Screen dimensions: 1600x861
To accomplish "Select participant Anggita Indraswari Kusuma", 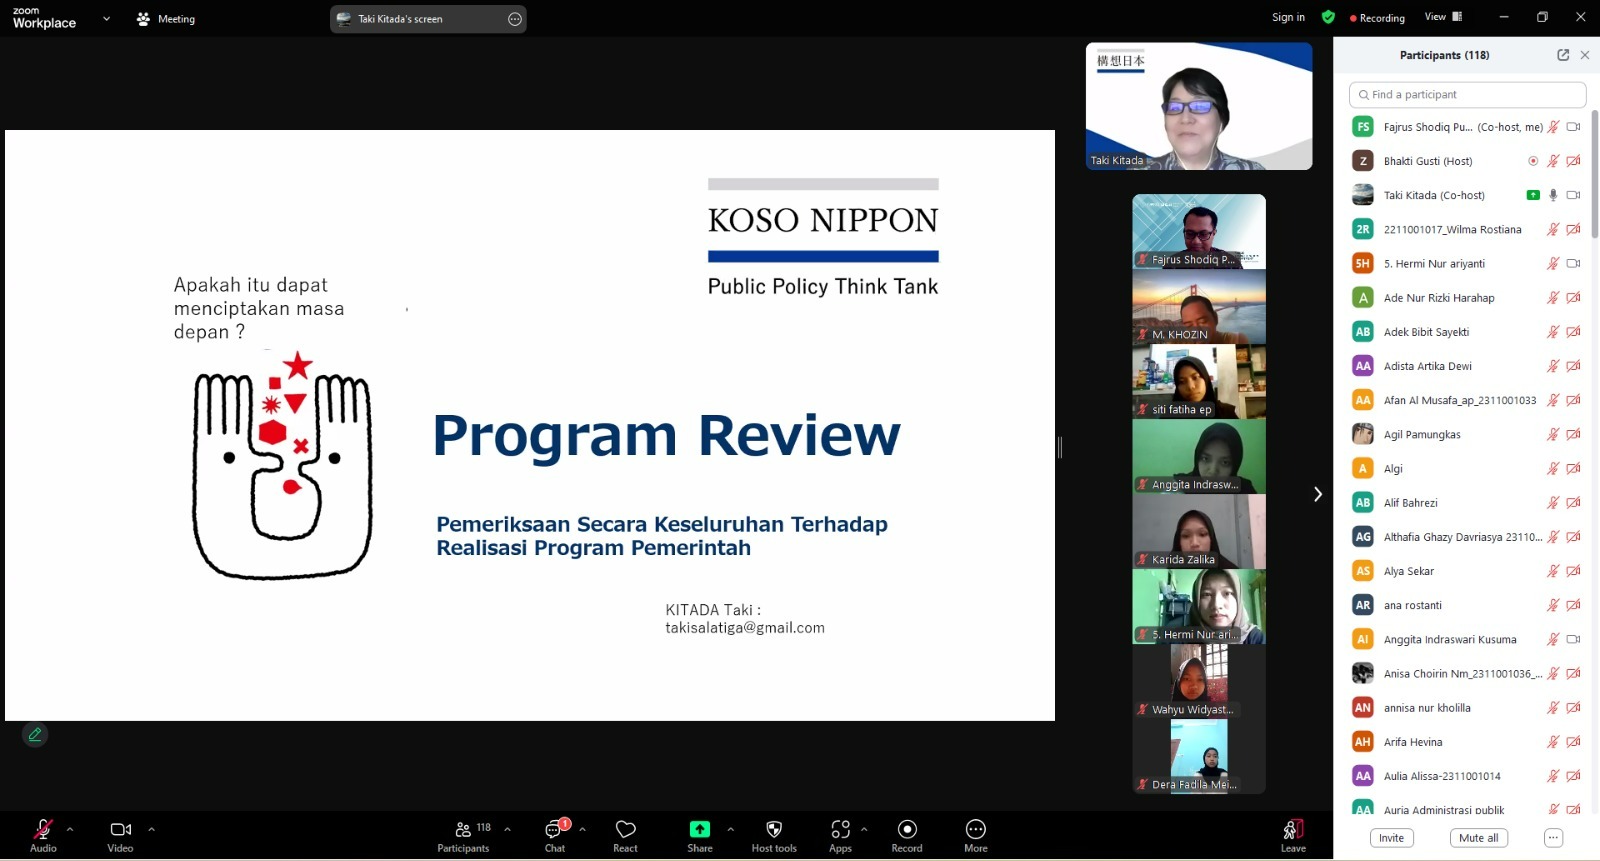I will tap(1467, 639).
